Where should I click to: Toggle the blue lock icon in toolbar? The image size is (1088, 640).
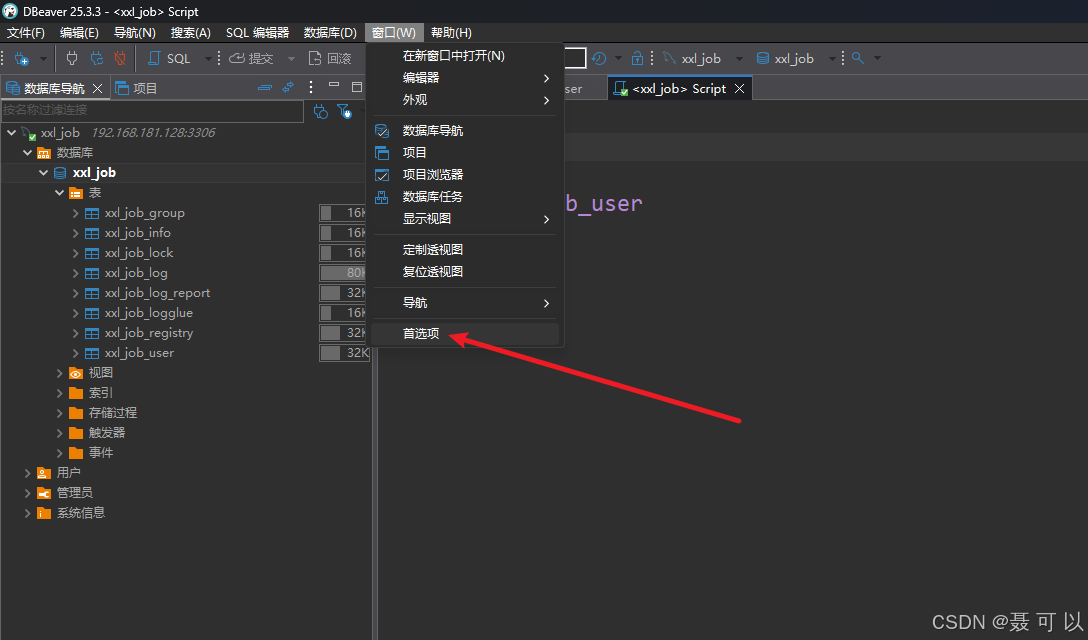click(x=637, y=58)
